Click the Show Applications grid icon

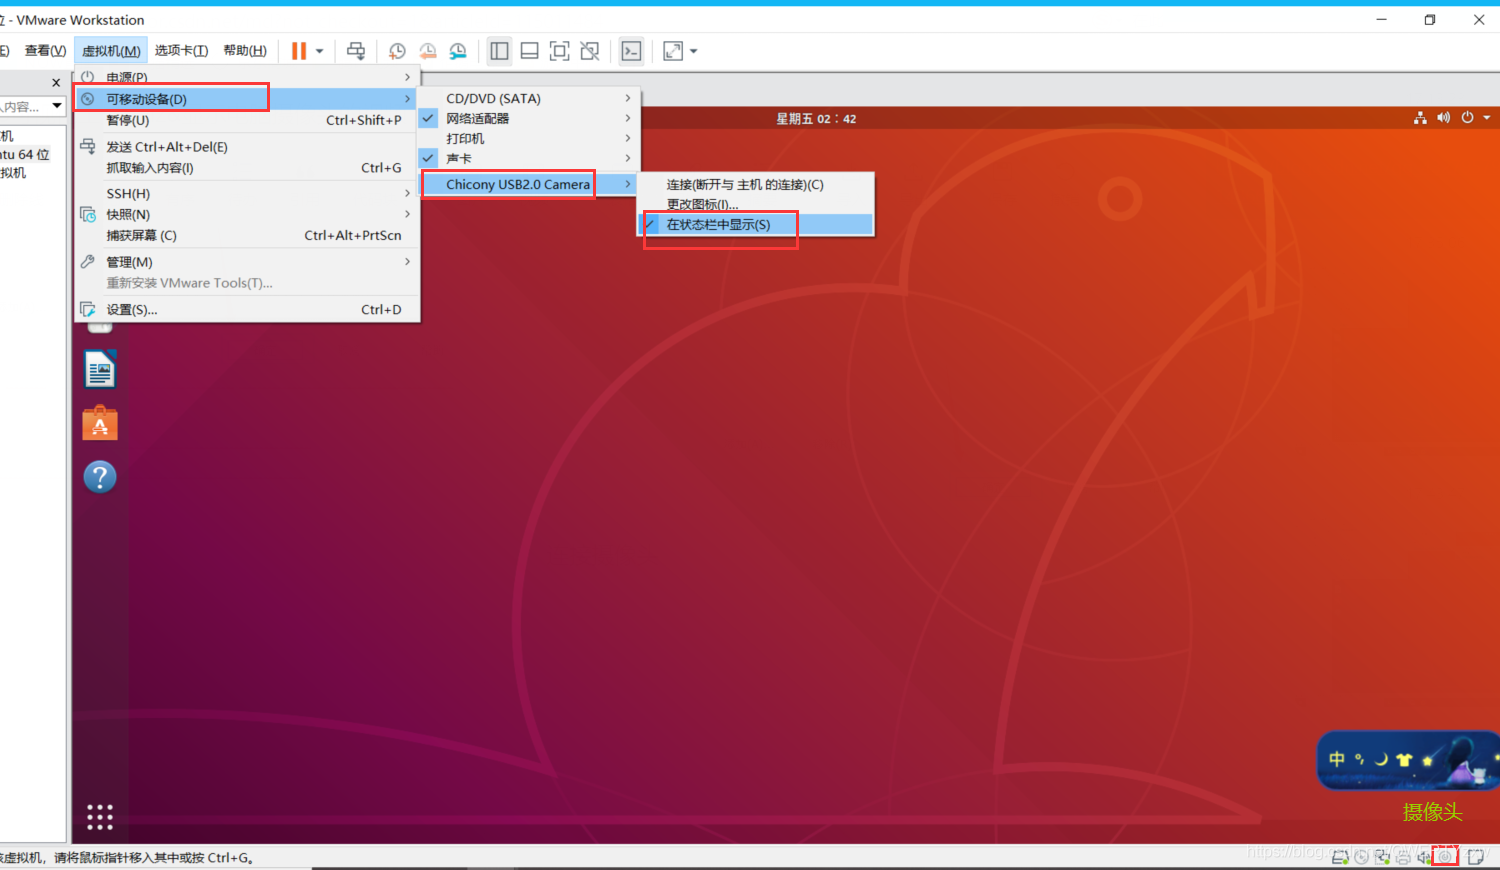[100, 818]
